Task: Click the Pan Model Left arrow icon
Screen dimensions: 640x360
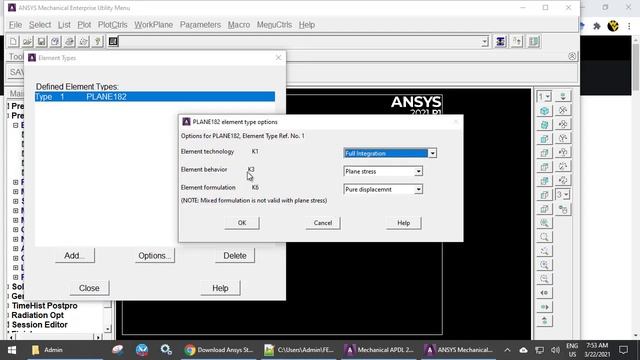Action: (544, 293)
